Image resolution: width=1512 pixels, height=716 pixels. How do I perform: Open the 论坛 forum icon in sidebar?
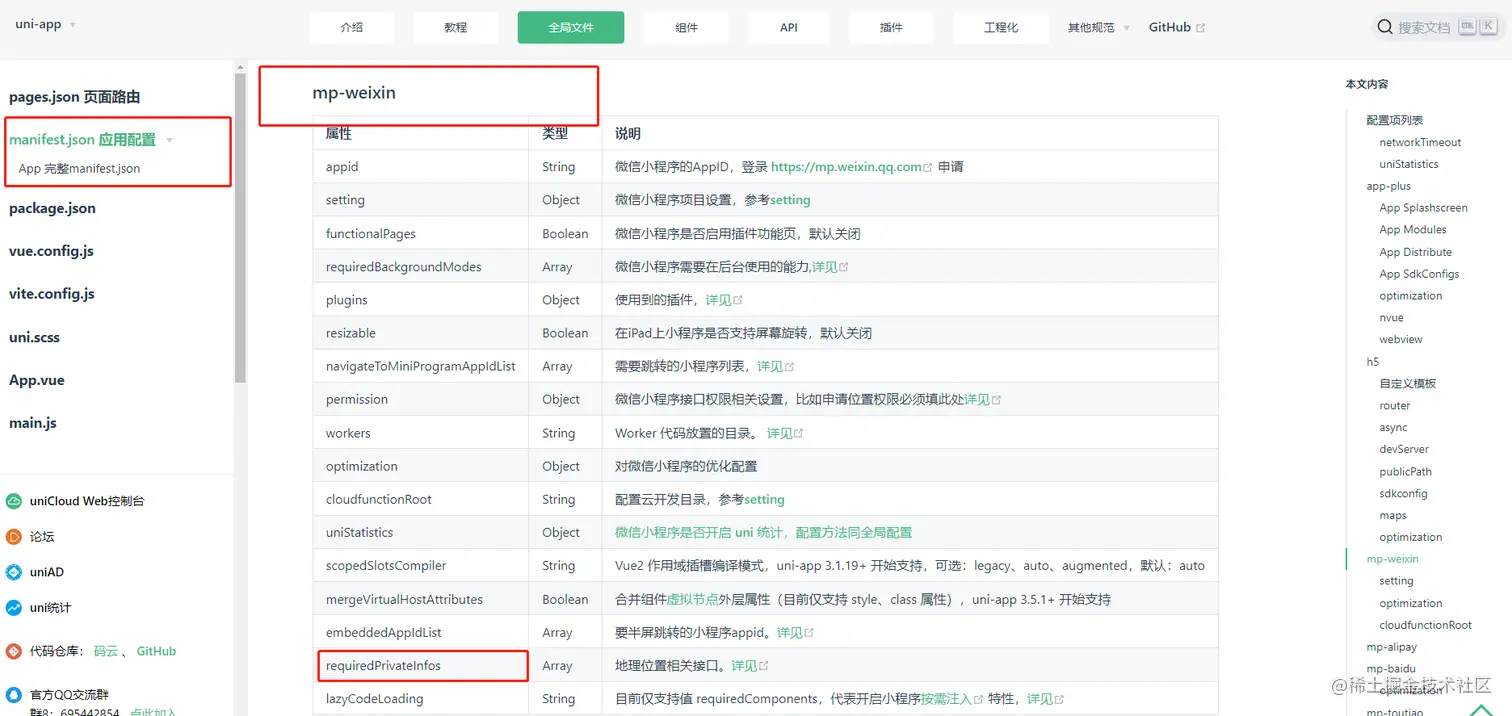coord(14,537)
